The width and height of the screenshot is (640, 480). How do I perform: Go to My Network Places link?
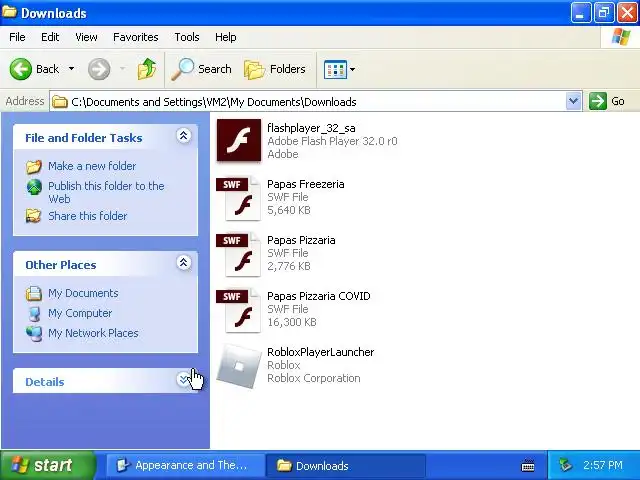pos(93,333)
